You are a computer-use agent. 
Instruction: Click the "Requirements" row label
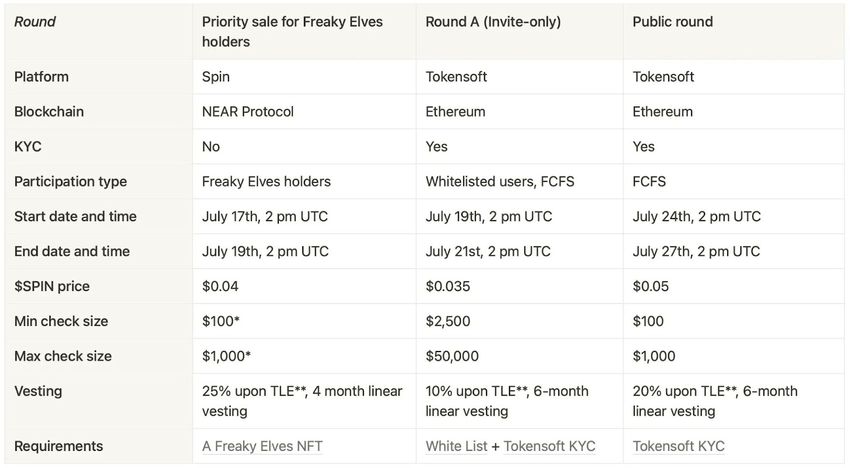[58, 446]
